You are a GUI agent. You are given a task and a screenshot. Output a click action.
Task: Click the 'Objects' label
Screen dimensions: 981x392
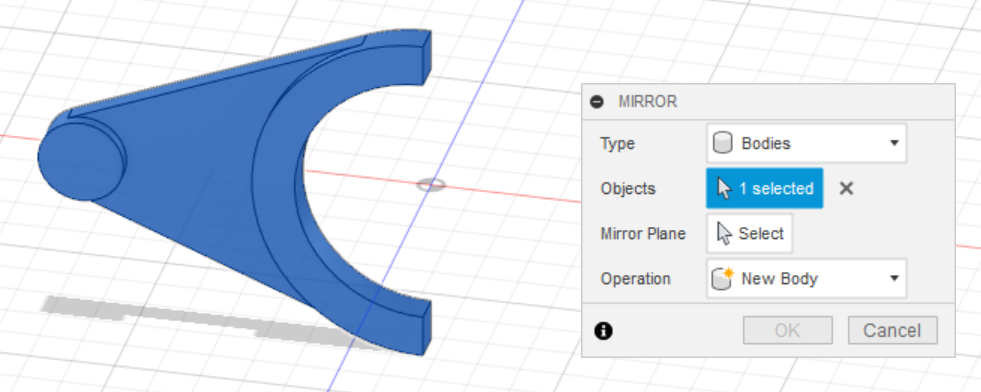pyautogui.click(x=628, y=189)
